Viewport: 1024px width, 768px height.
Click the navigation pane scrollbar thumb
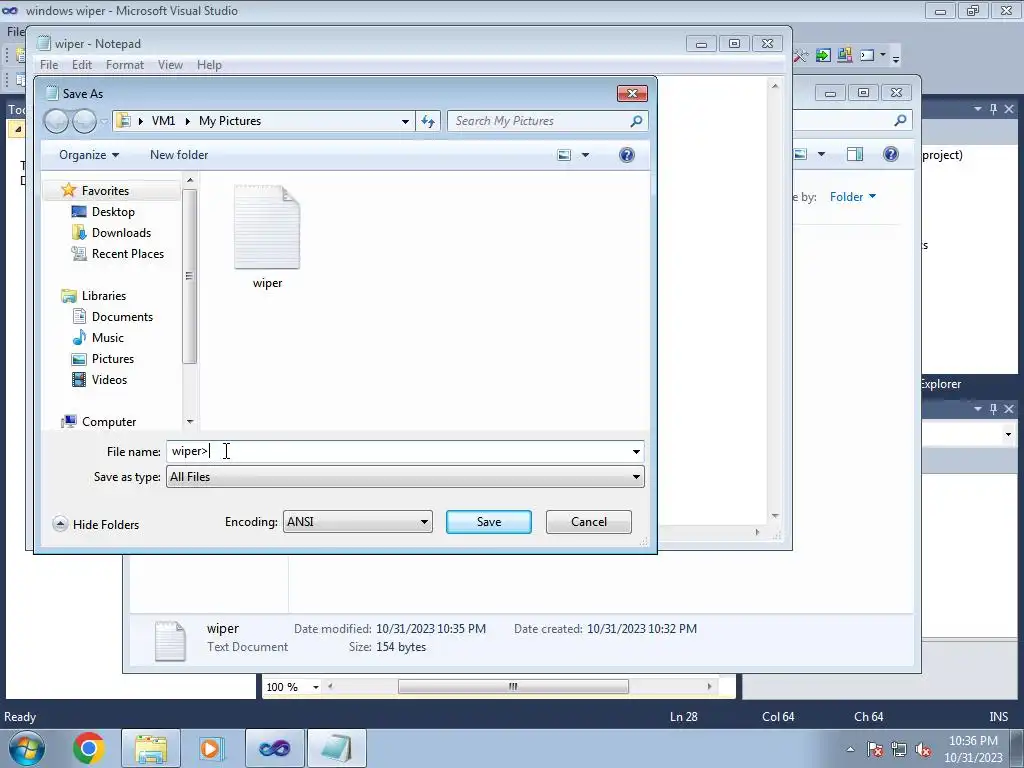pos(189,276)
